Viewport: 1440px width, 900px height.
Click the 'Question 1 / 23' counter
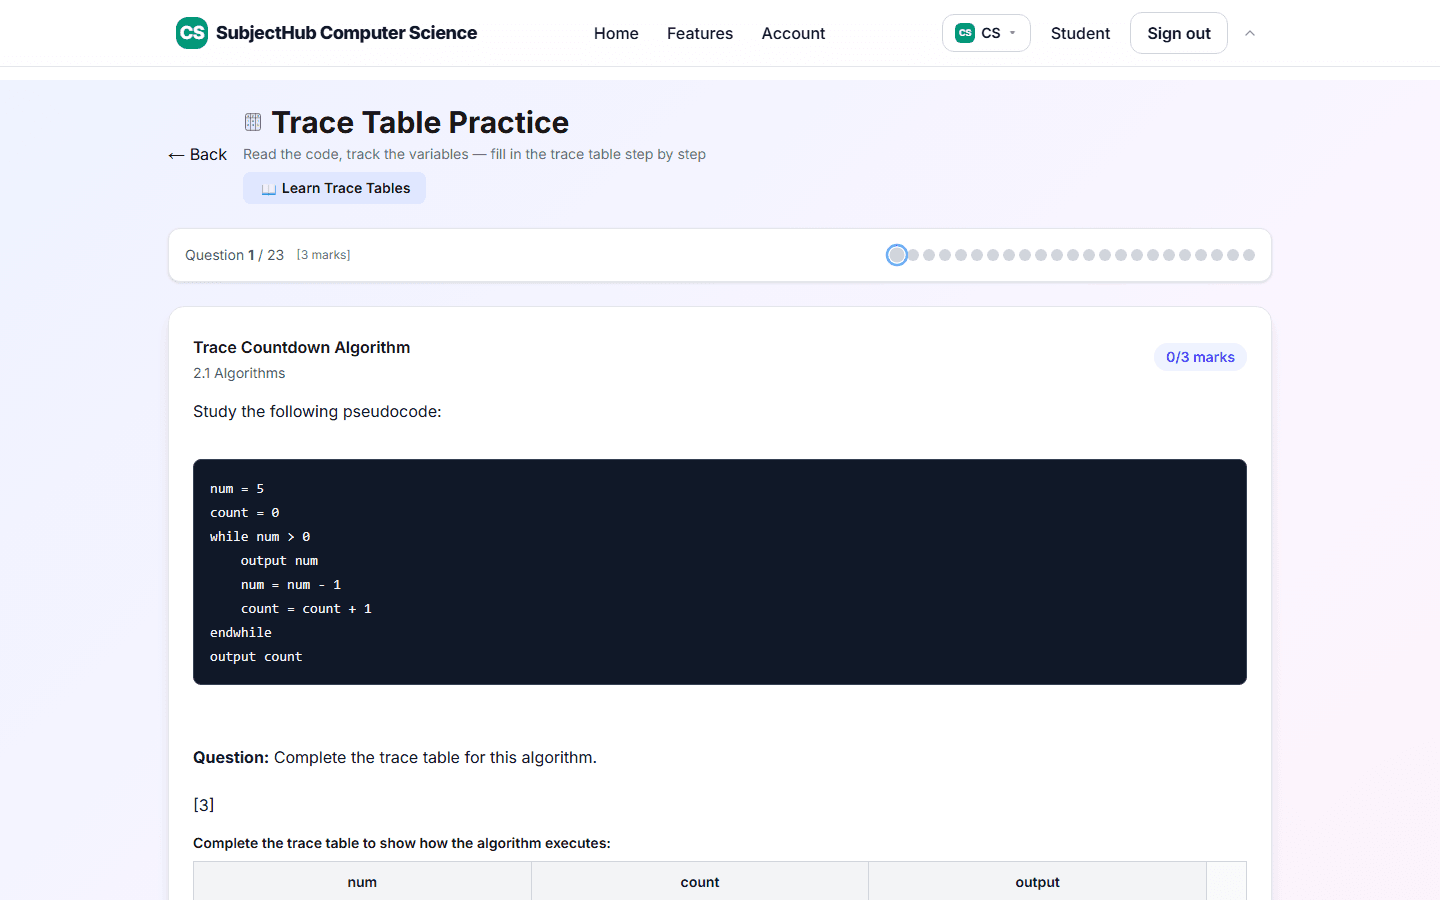(234, 255)
